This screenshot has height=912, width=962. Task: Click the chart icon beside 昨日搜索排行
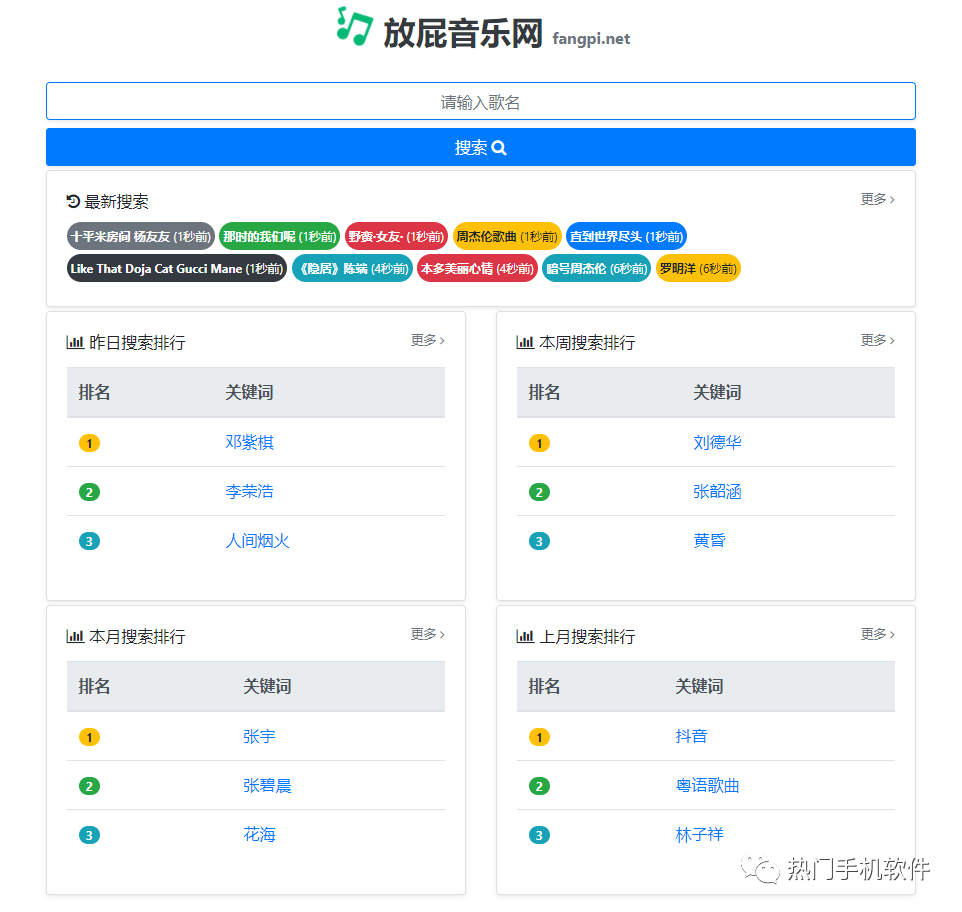75,342
